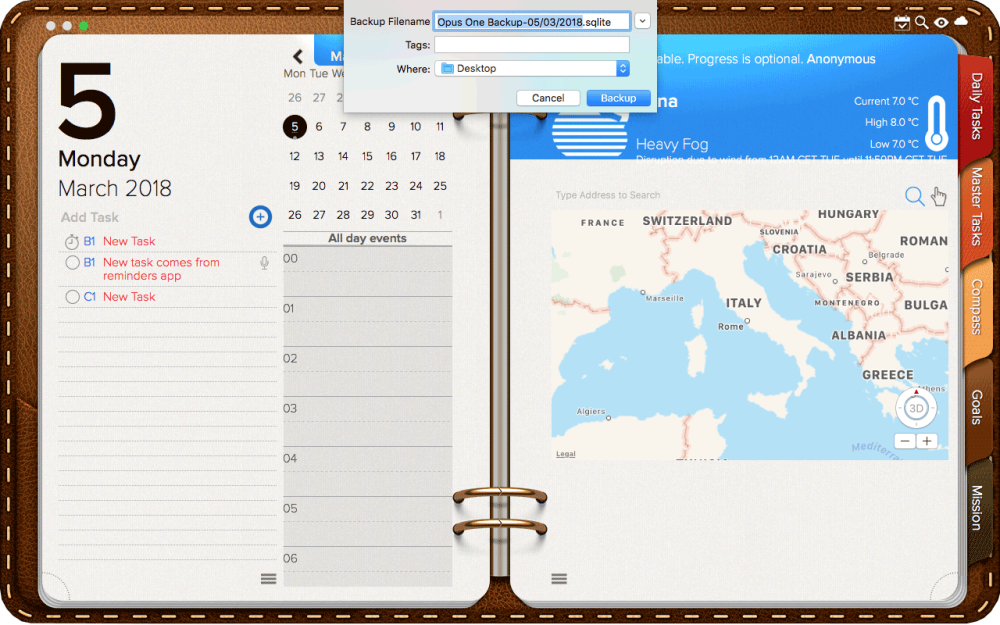Switch to the Compass tab

tap(976, 307)
